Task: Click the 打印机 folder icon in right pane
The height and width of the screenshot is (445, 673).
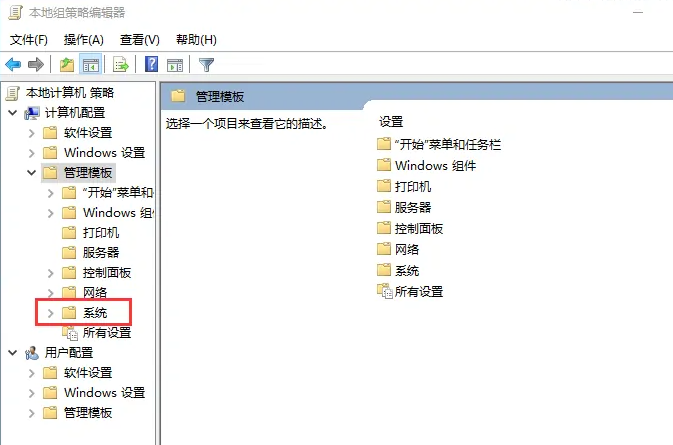Action: 384,186
